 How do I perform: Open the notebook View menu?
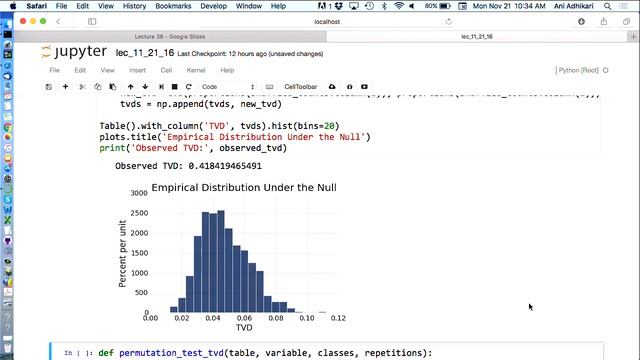point(108,70)
